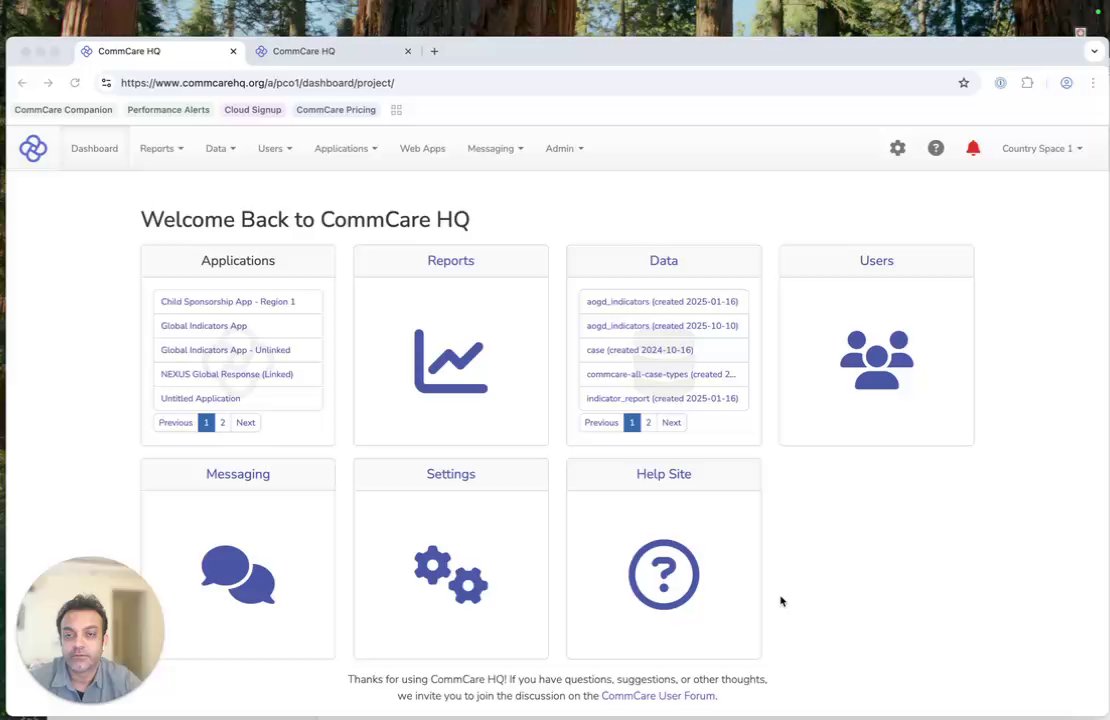Expand the Reports menu dropdown

pyautogui.click(x=161, y=149)
